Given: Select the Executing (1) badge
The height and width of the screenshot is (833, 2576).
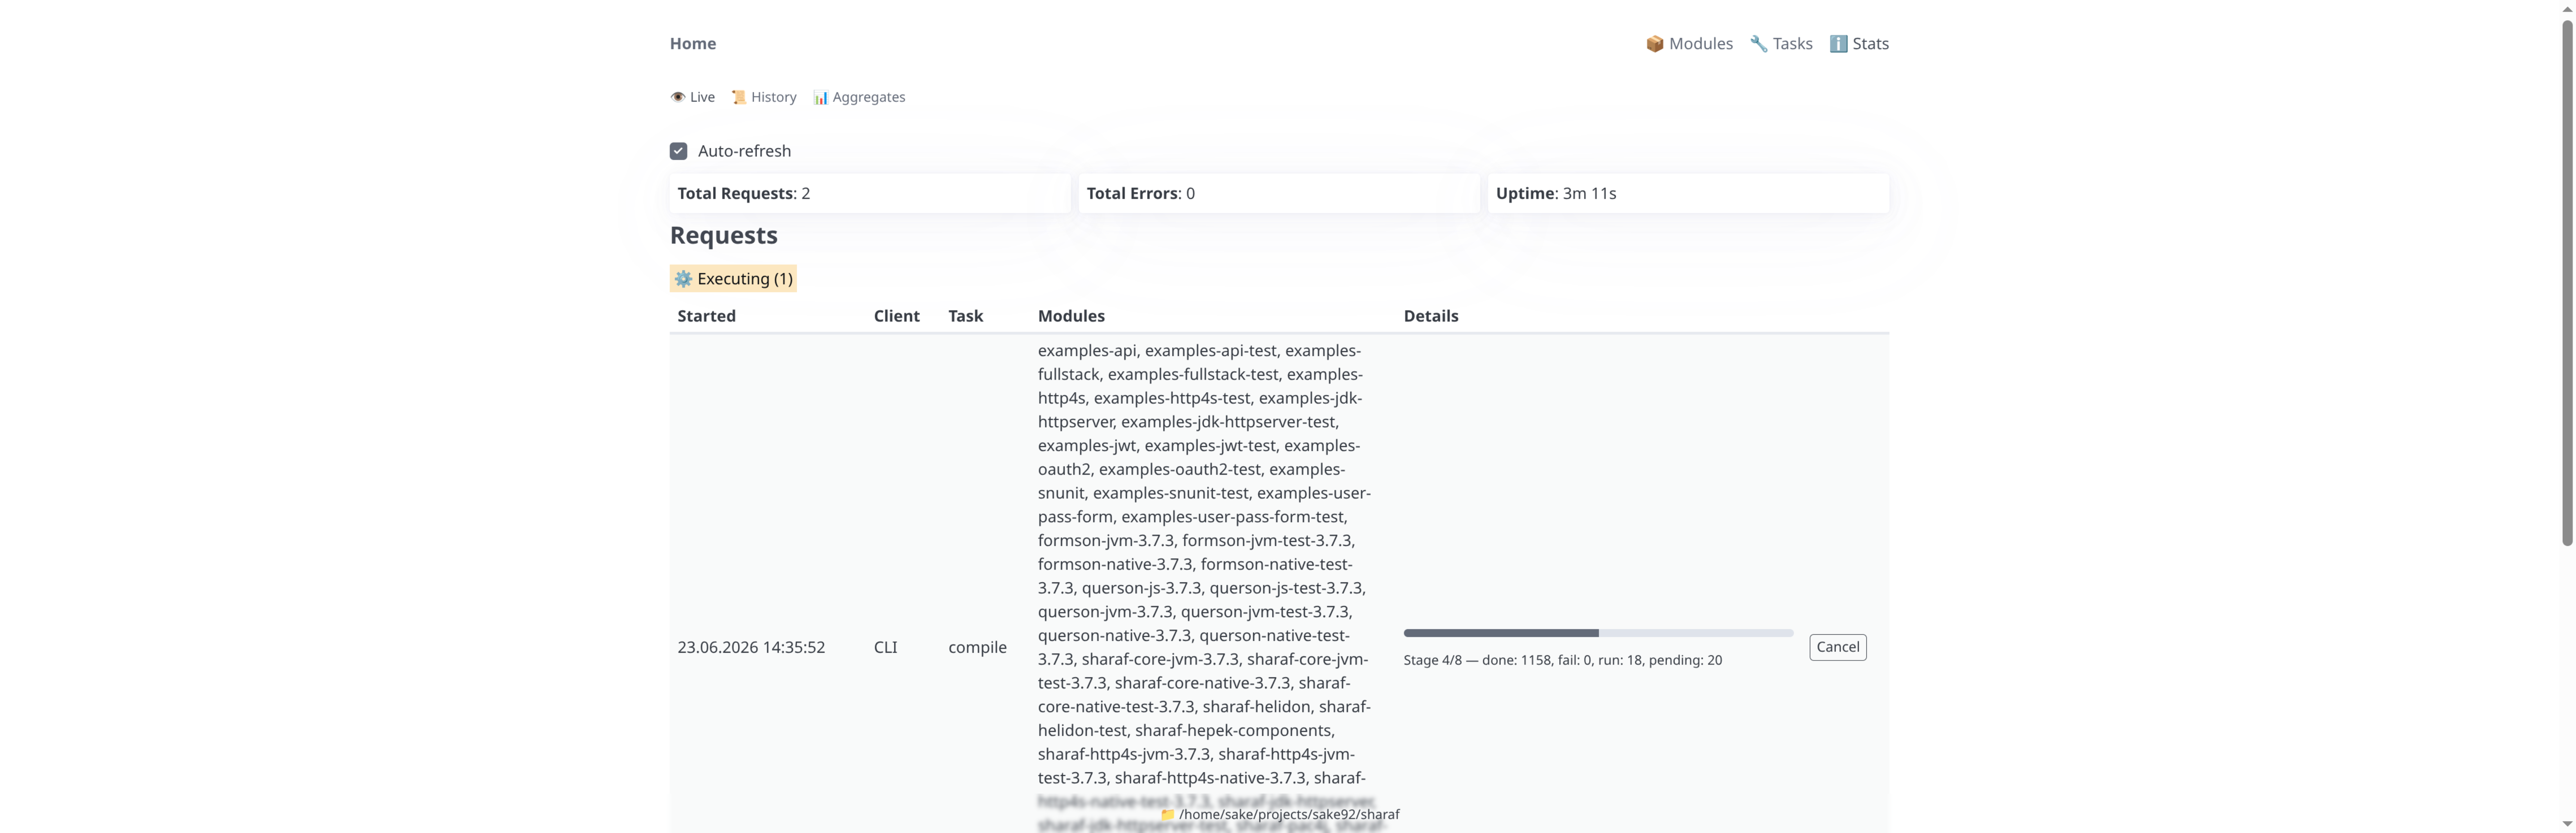Looking at the screenshot, I should coord(733,279).
